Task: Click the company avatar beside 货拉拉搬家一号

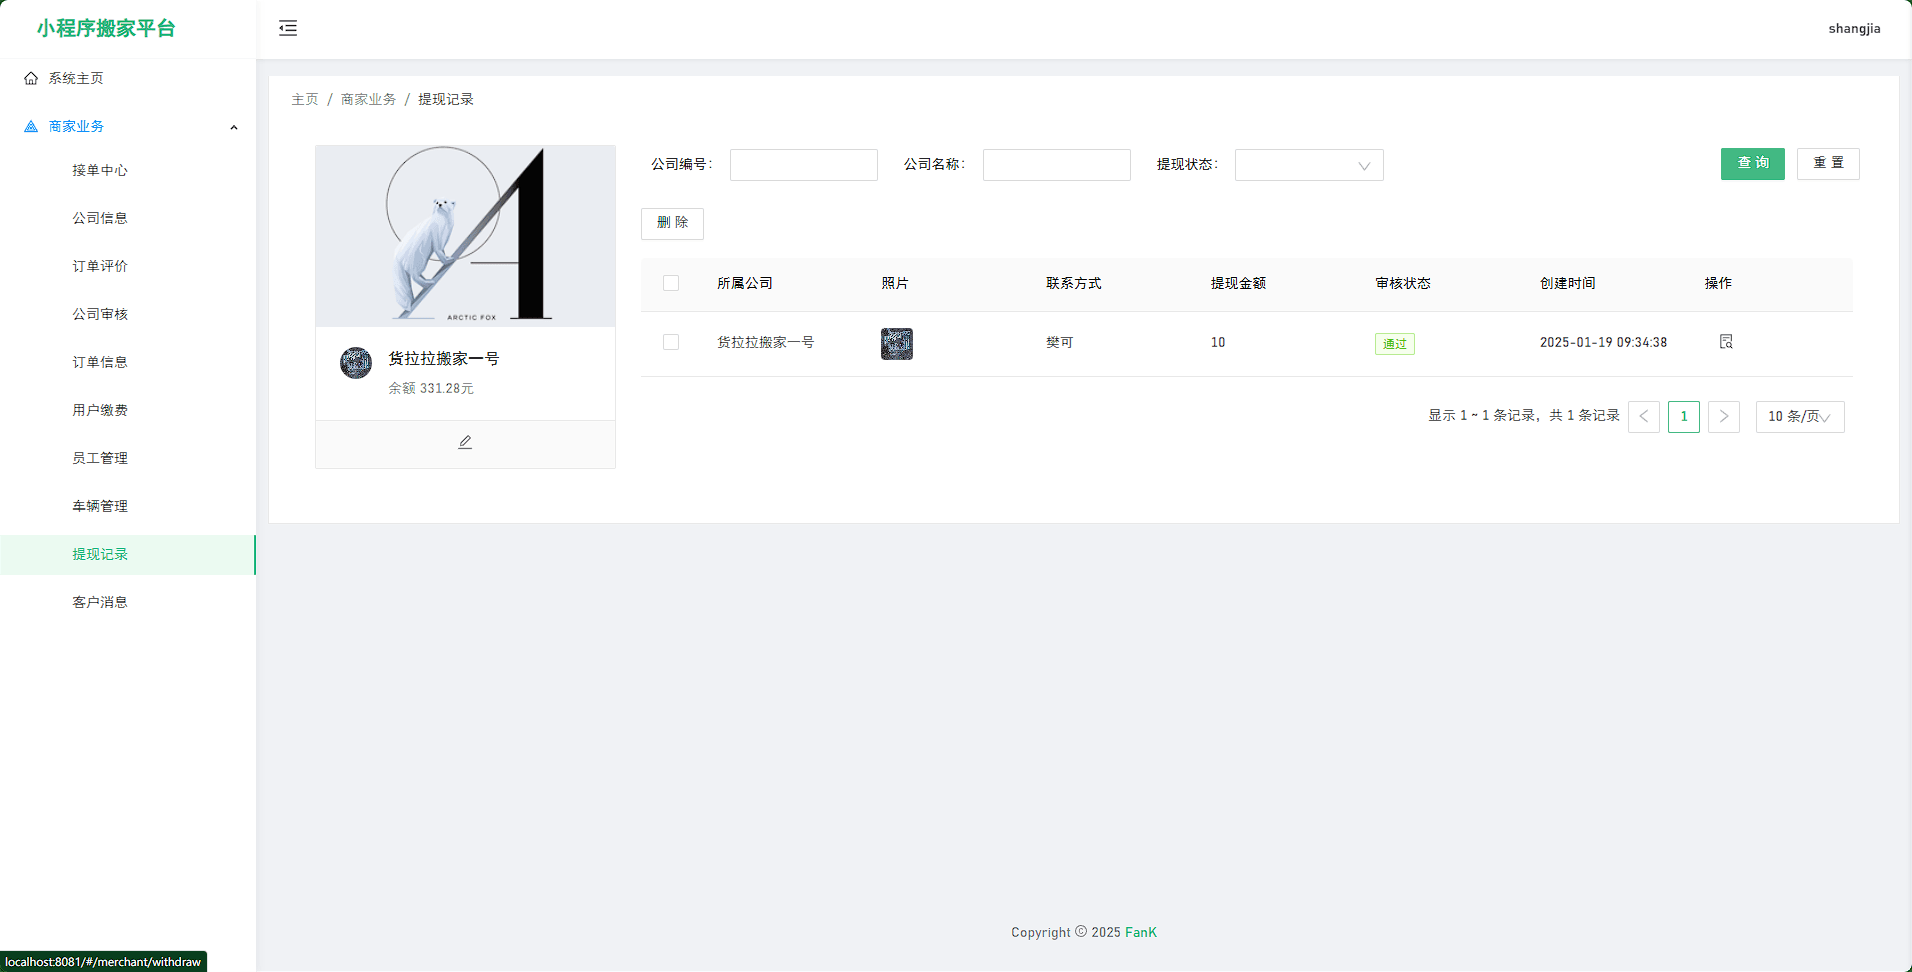Action: [x=356, y=362]
